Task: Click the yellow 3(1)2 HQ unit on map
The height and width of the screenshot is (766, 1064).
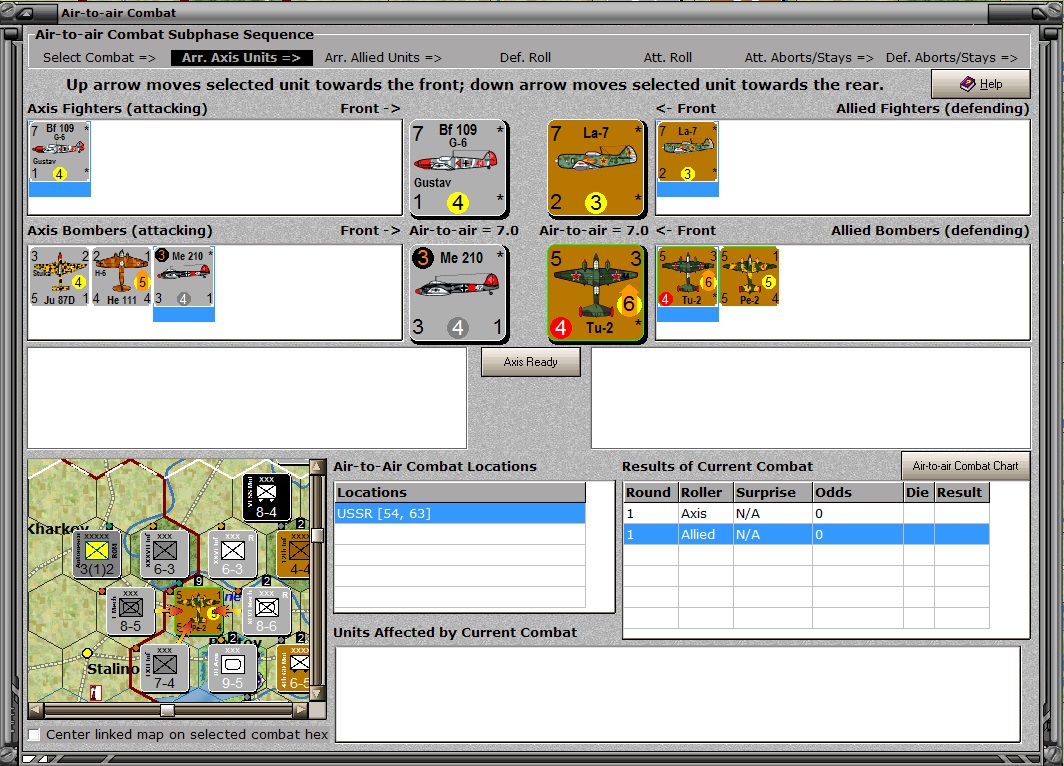Action: (97, 554)
